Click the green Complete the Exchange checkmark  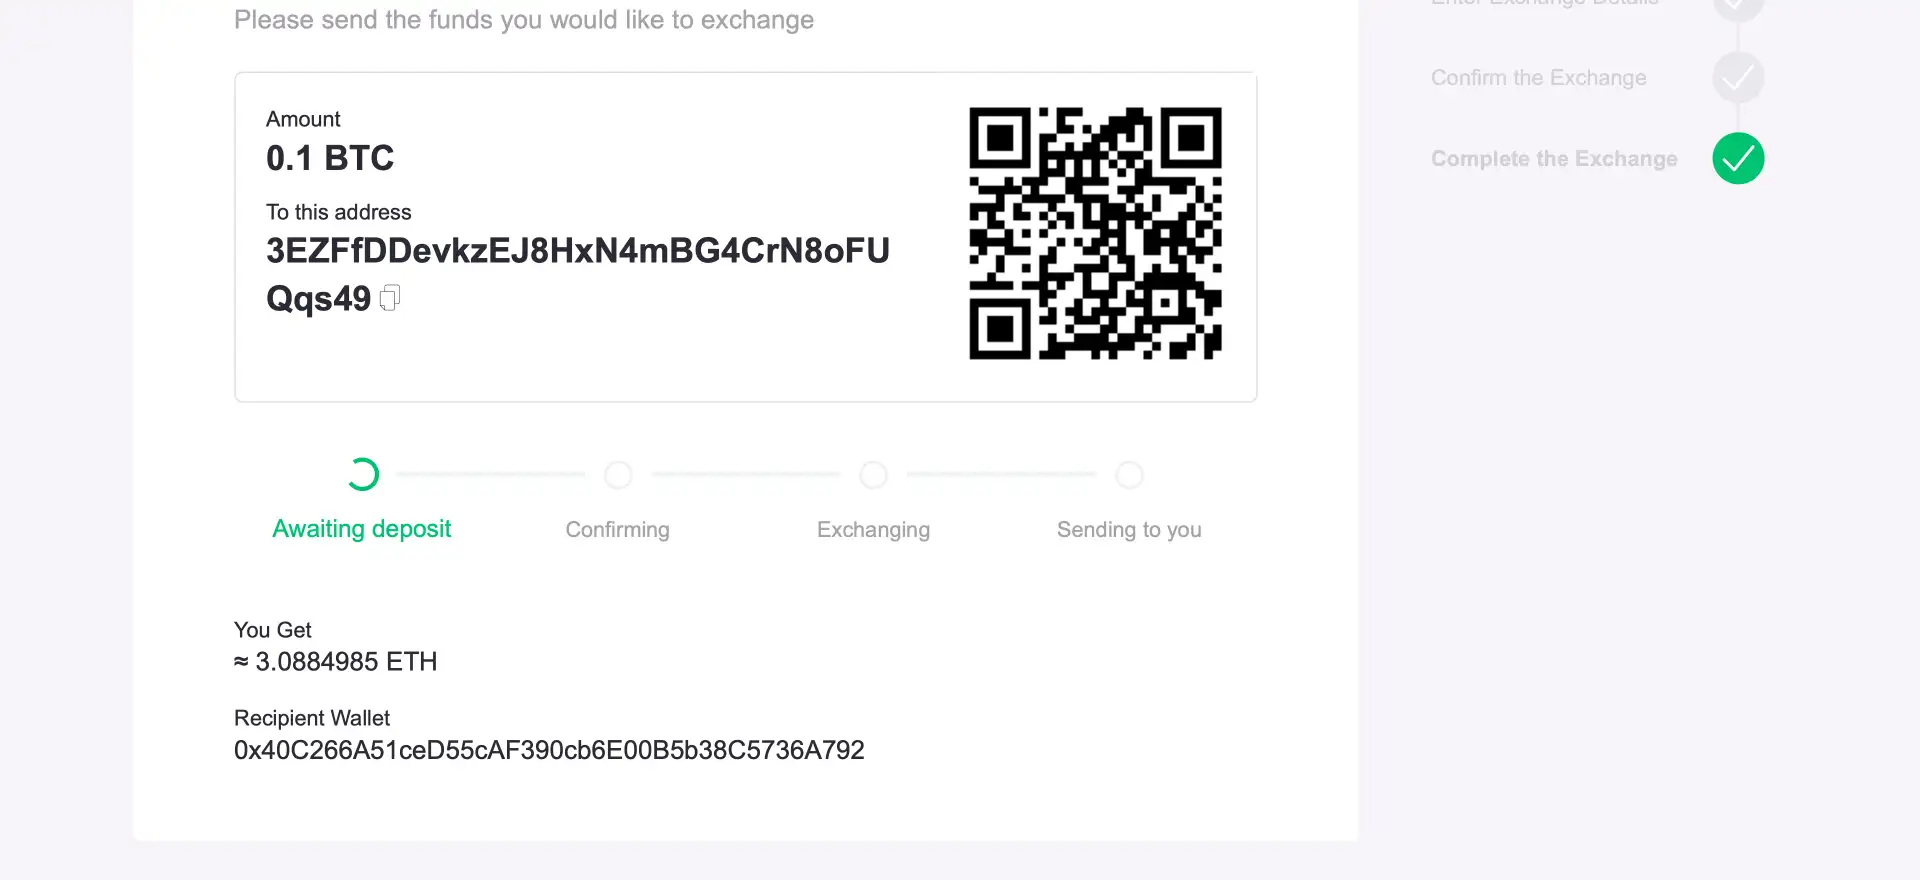pos(1738,158)
